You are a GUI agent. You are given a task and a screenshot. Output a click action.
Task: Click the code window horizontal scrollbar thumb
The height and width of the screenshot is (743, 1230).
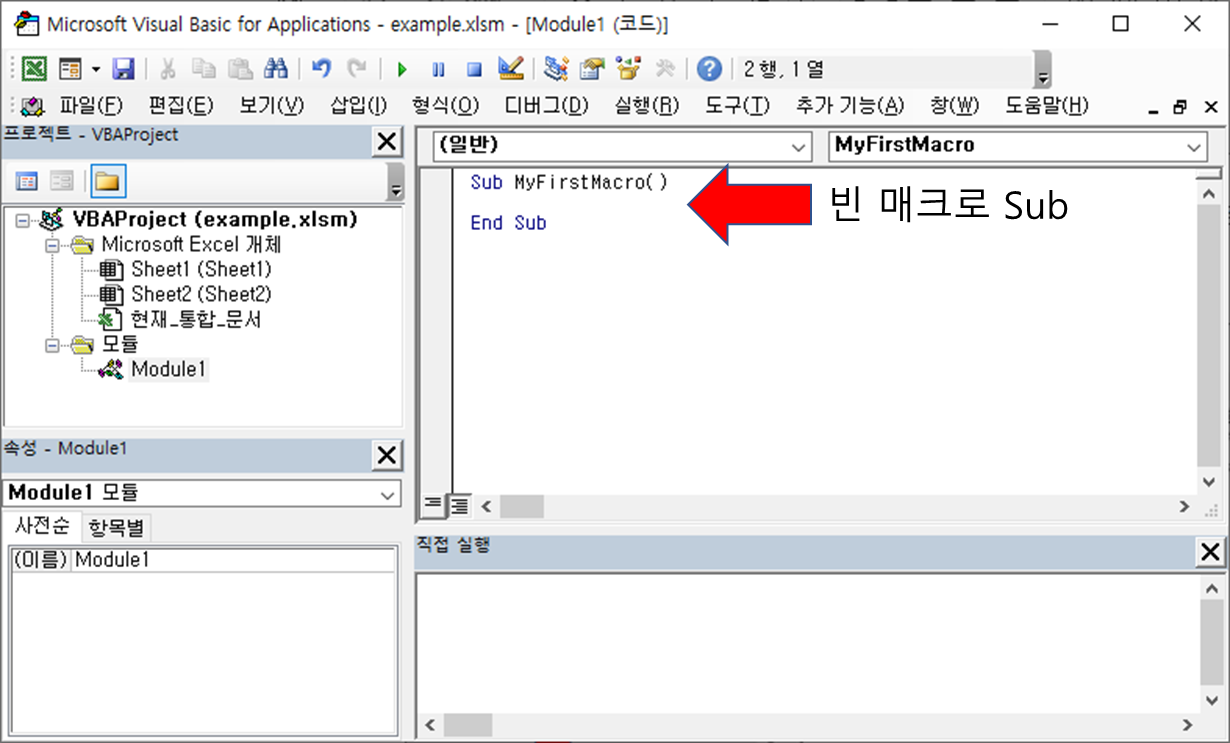click(521, 507)
